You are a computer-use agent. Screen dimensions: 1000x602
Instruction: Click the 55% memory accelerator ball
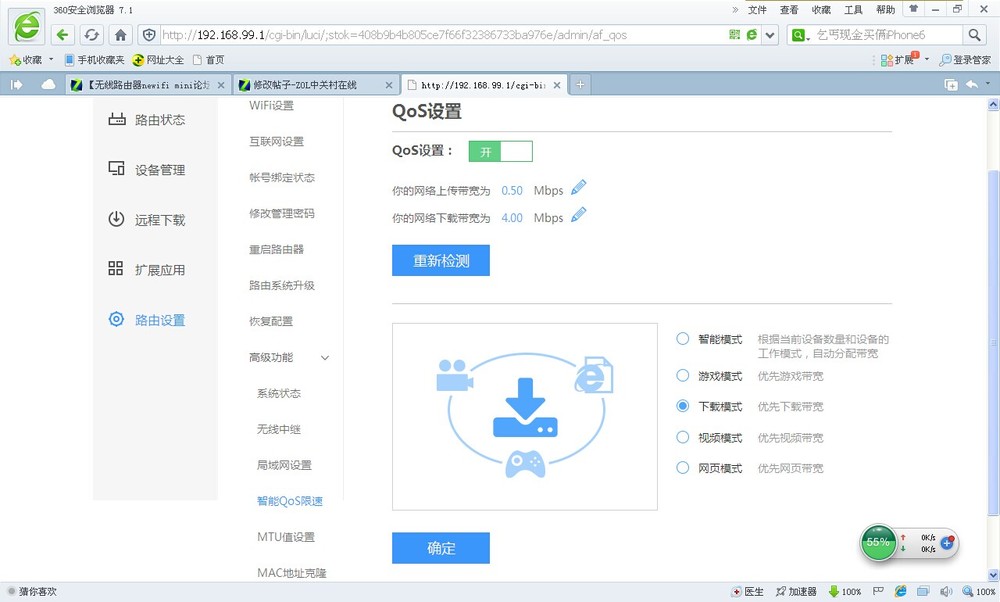878,543
